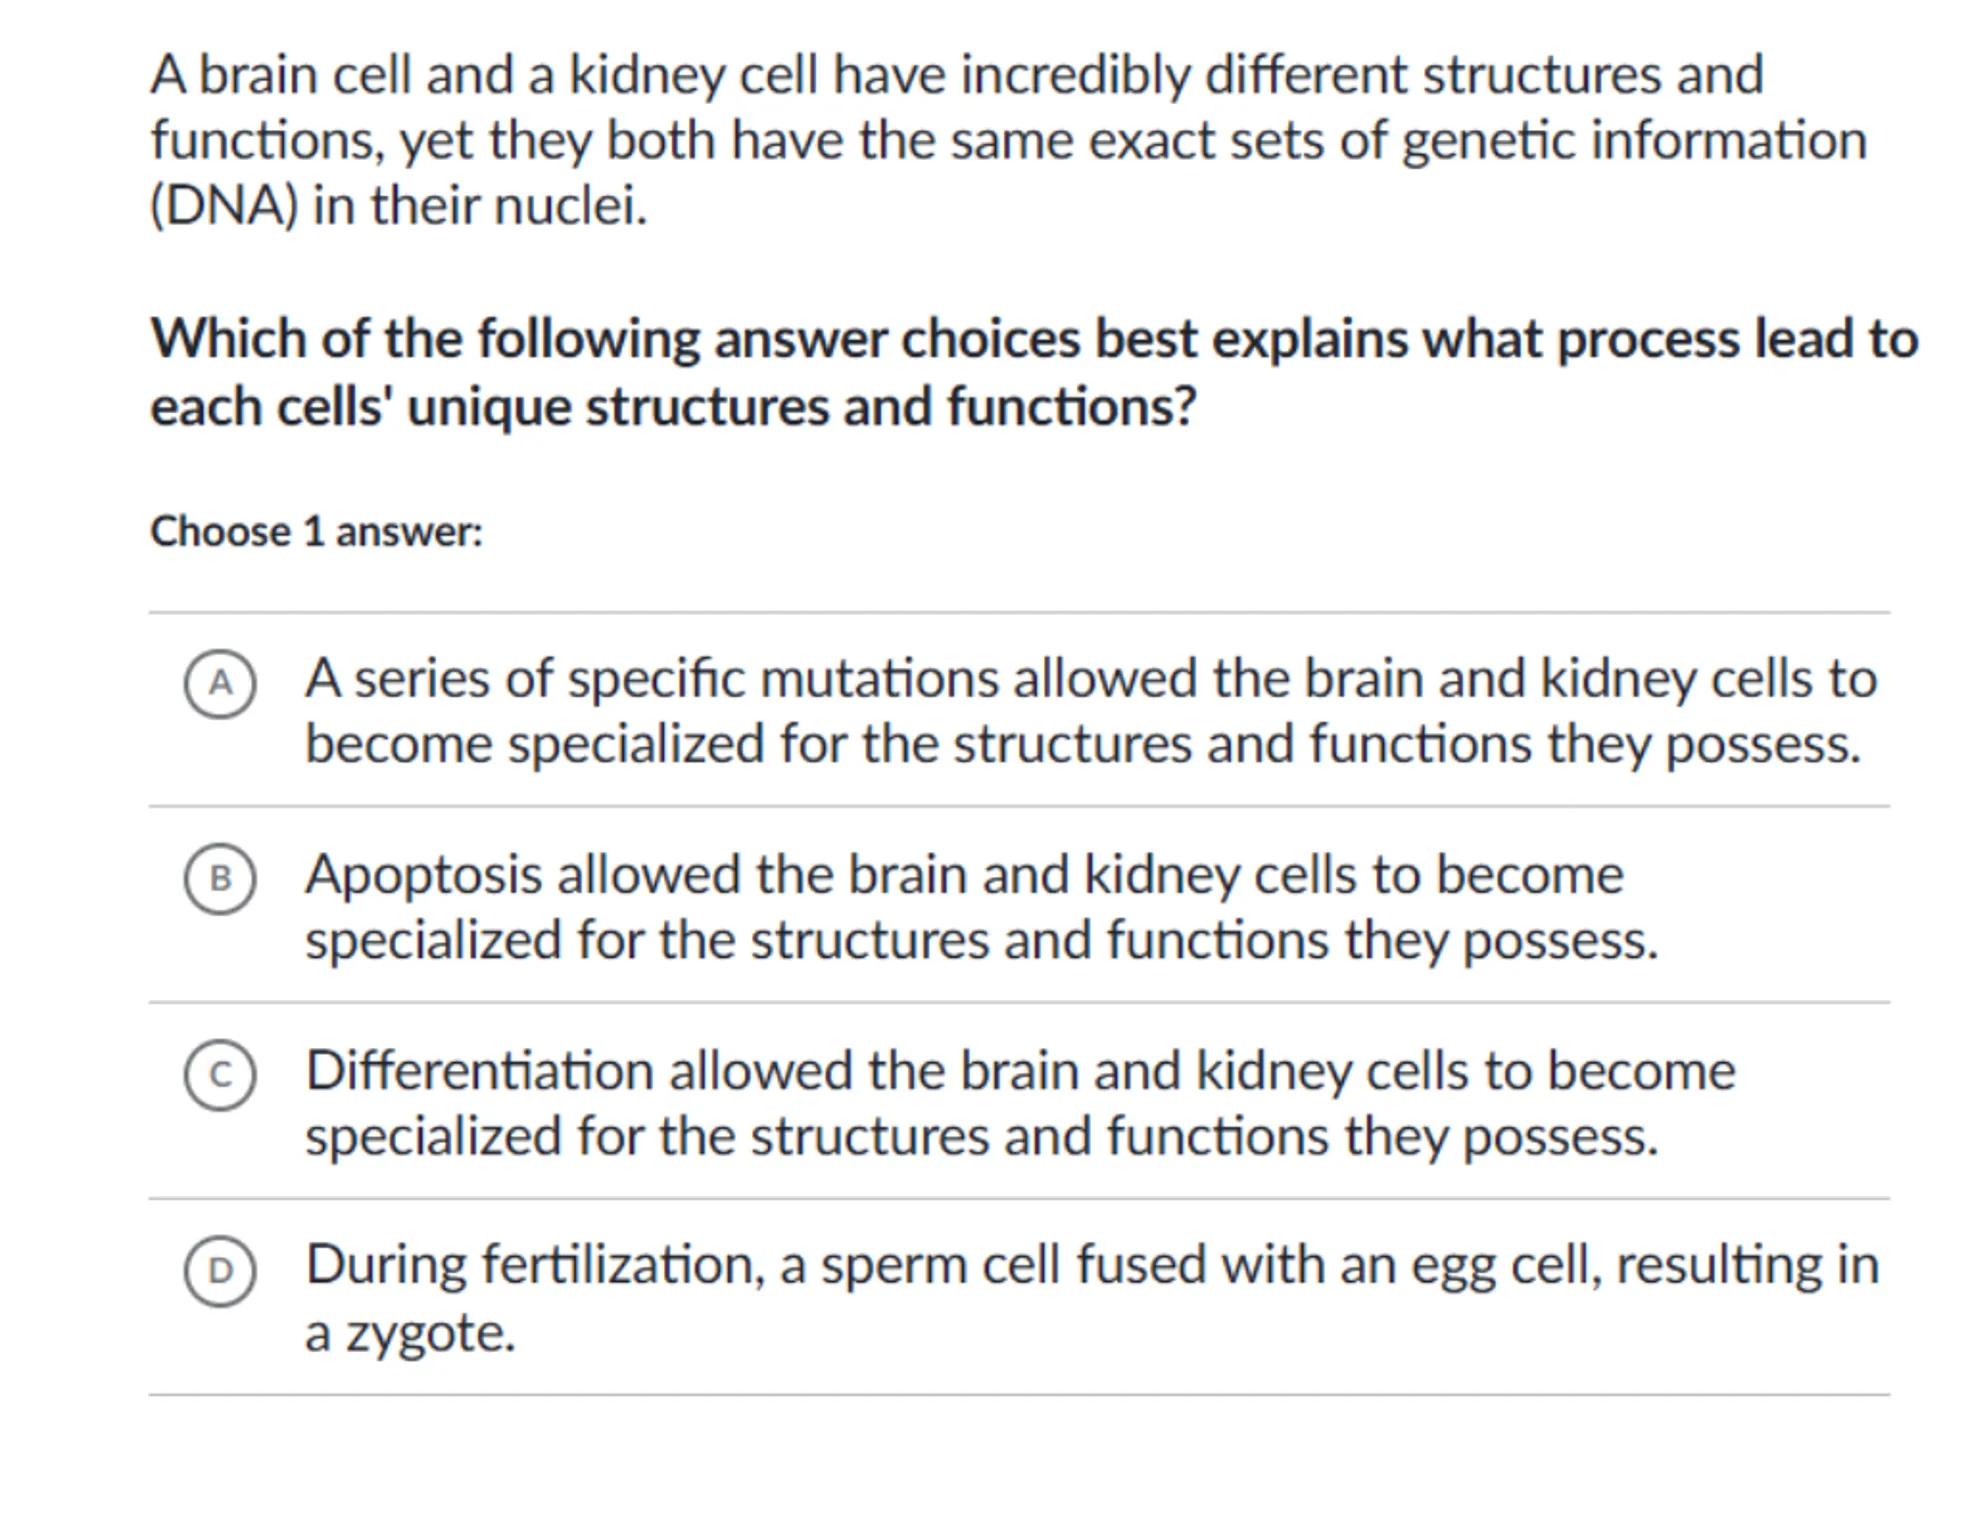Click the 'Choose 1 answer:' label

316,531
